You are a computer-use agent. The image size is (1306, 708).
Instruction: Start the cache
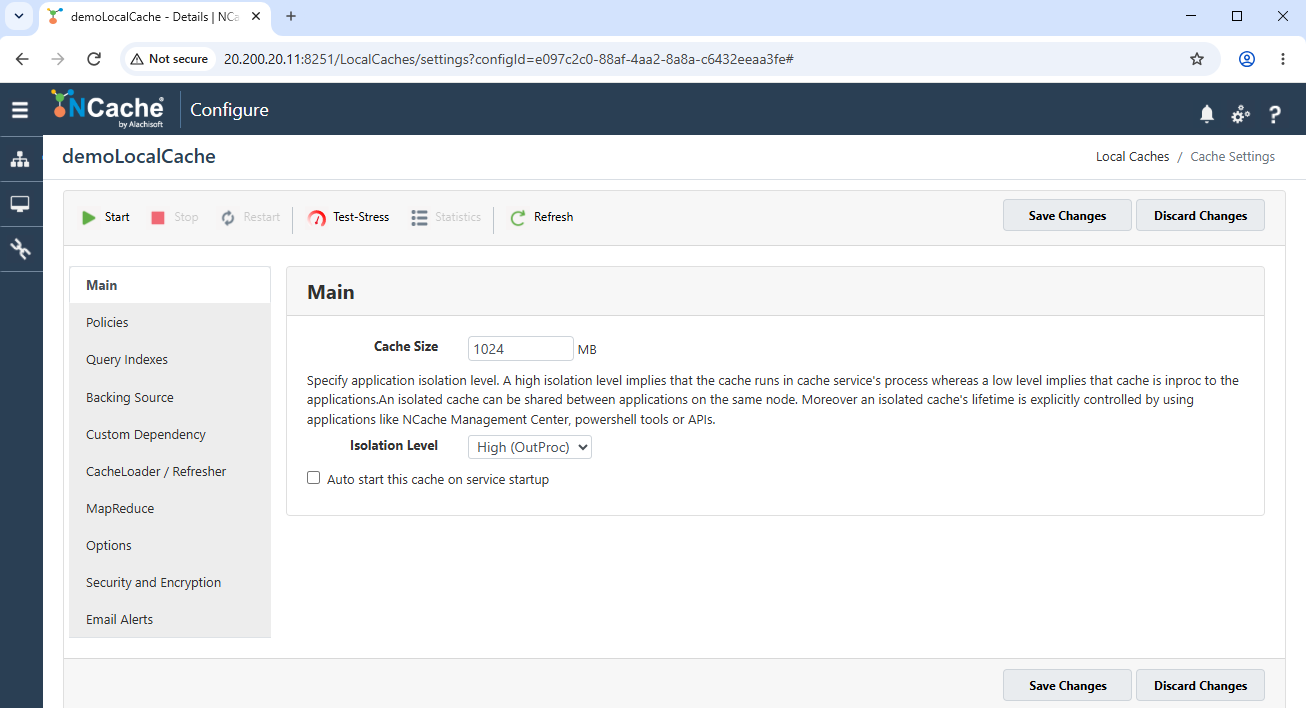pos(105,217)
